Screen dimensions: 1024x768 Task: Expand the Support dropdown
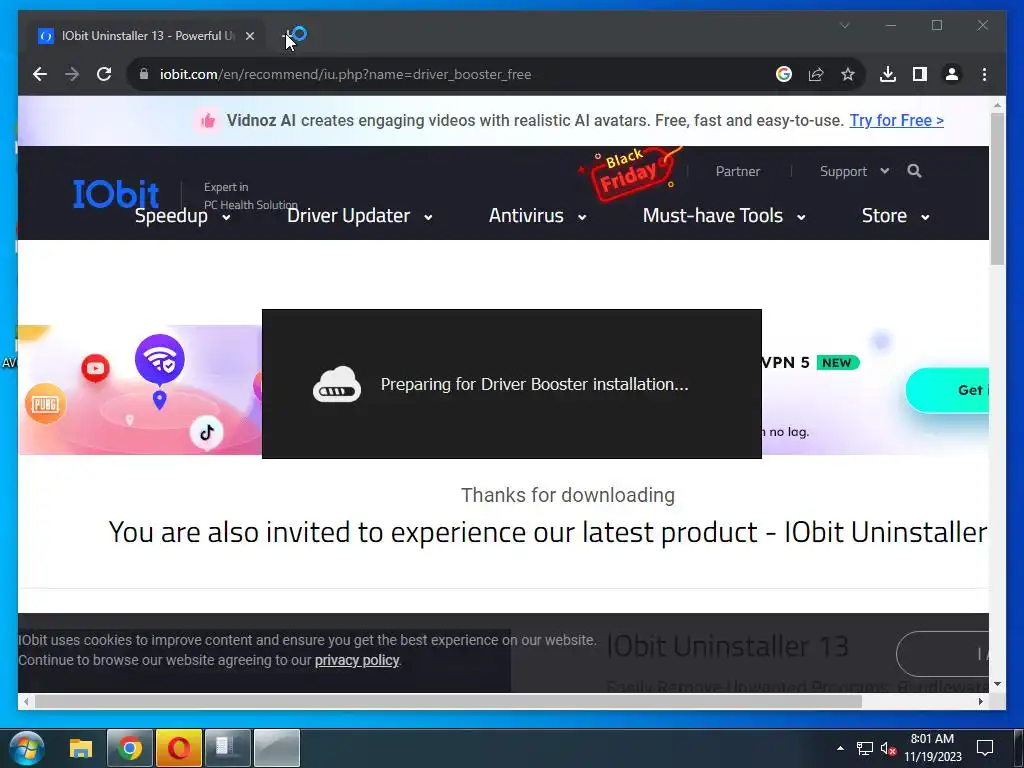coord(854,171)
